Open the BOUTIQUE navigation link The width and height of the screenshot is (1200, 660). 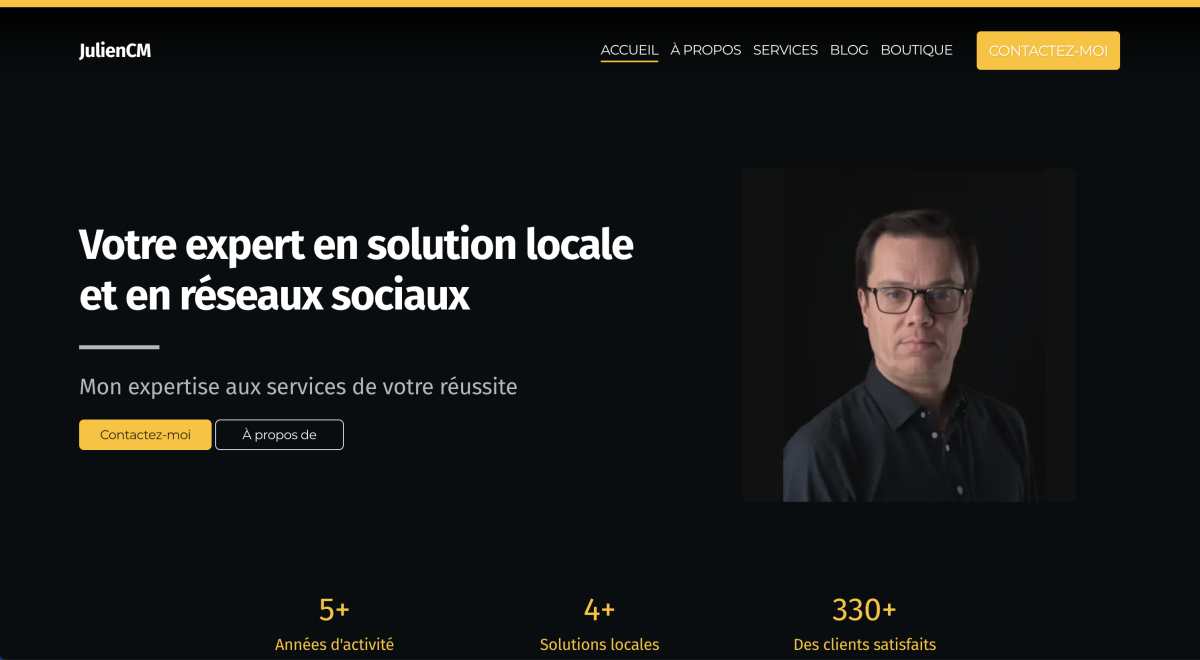coord(916,50)
